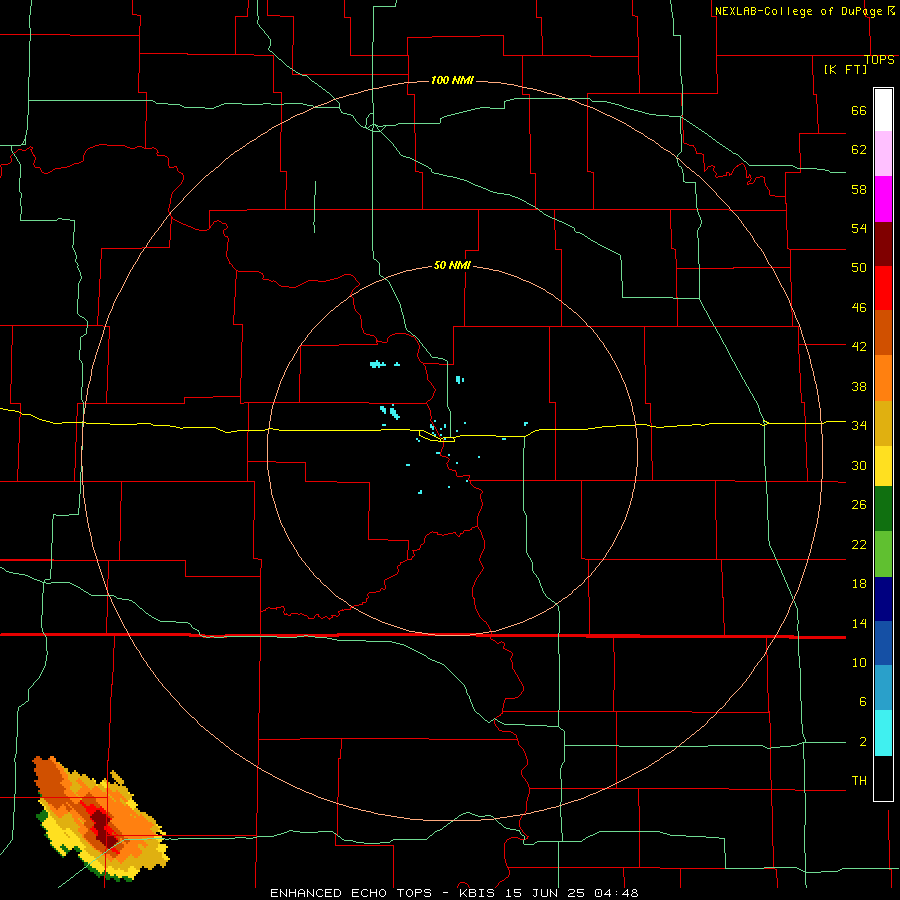Click the black TH legend swatch
900x900 pixels.
(x=883, y=778)
